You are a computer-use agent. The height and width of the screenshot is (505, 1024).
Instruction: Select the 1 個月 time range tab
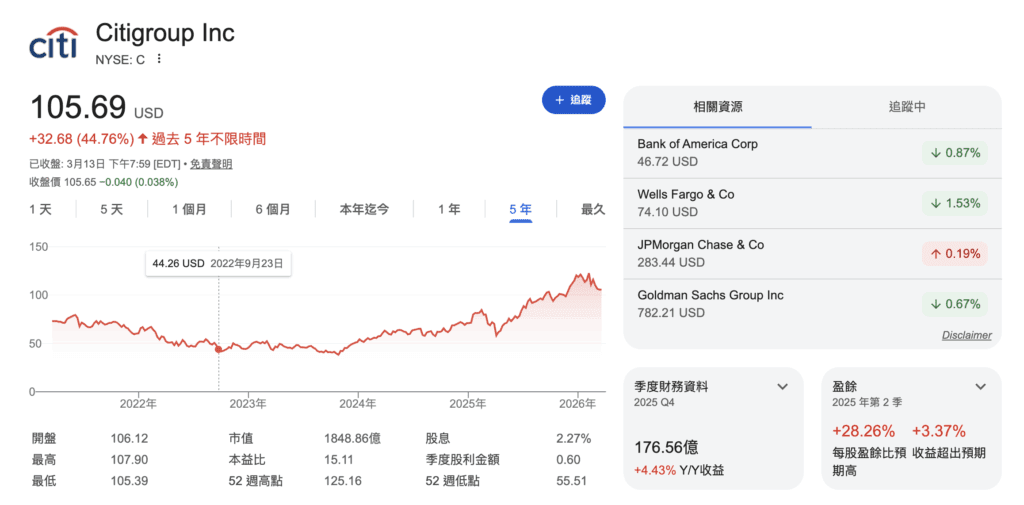coord(189,210)
